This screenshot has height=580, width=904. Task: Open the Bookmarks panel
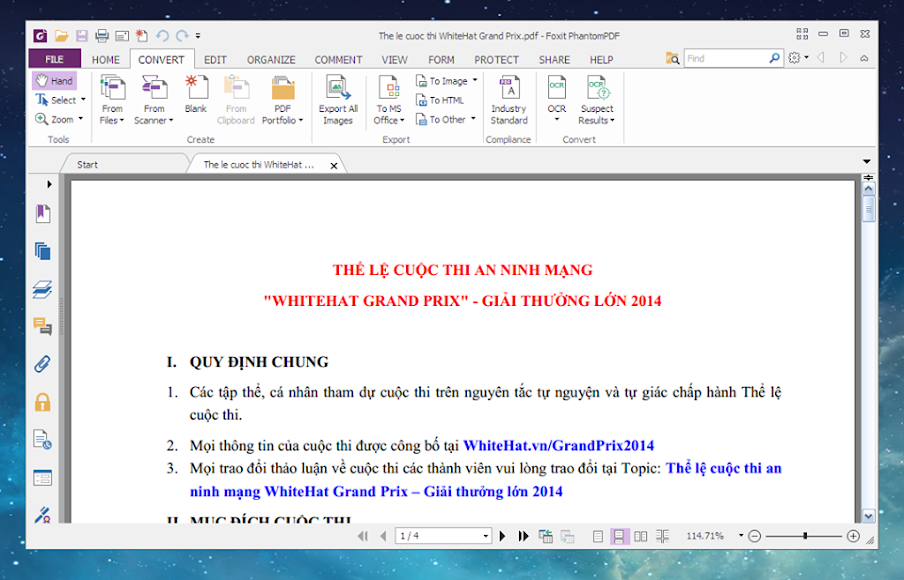43,214
